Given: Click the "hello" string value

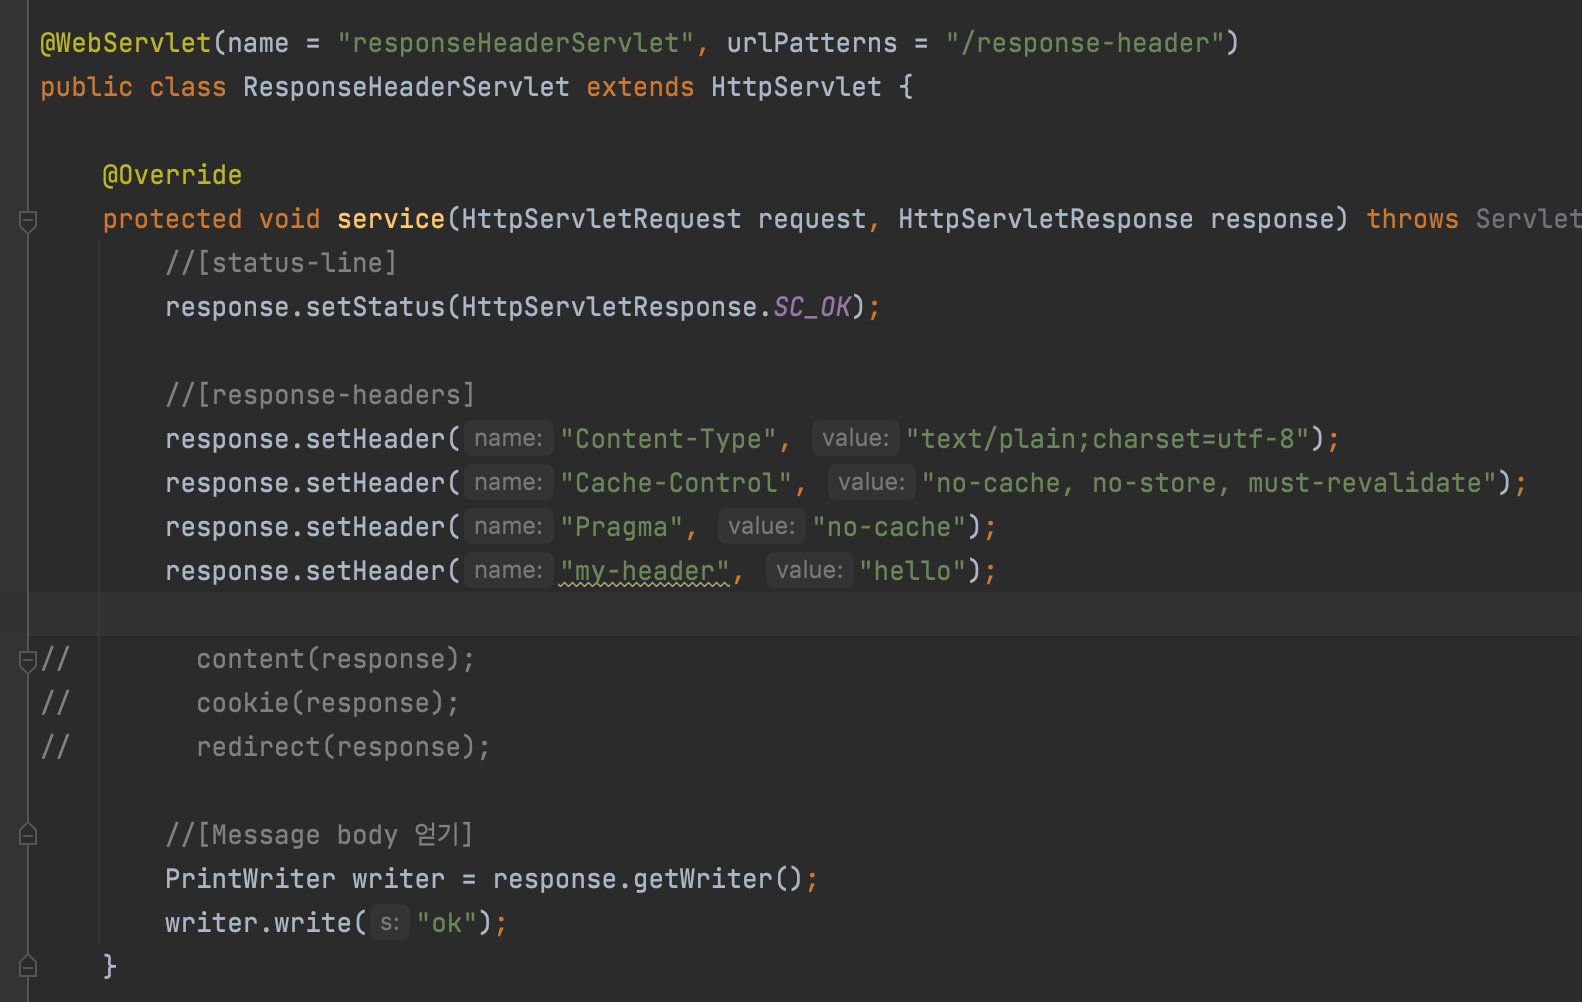Looking at the screenshot, I should pos(912,571).
